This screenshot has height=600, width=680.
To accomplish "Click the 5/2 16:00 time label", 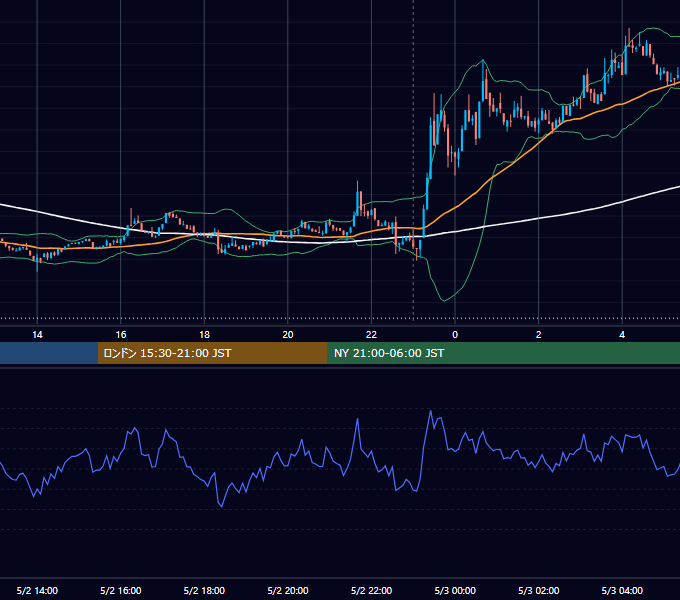I will pos(121,590).
